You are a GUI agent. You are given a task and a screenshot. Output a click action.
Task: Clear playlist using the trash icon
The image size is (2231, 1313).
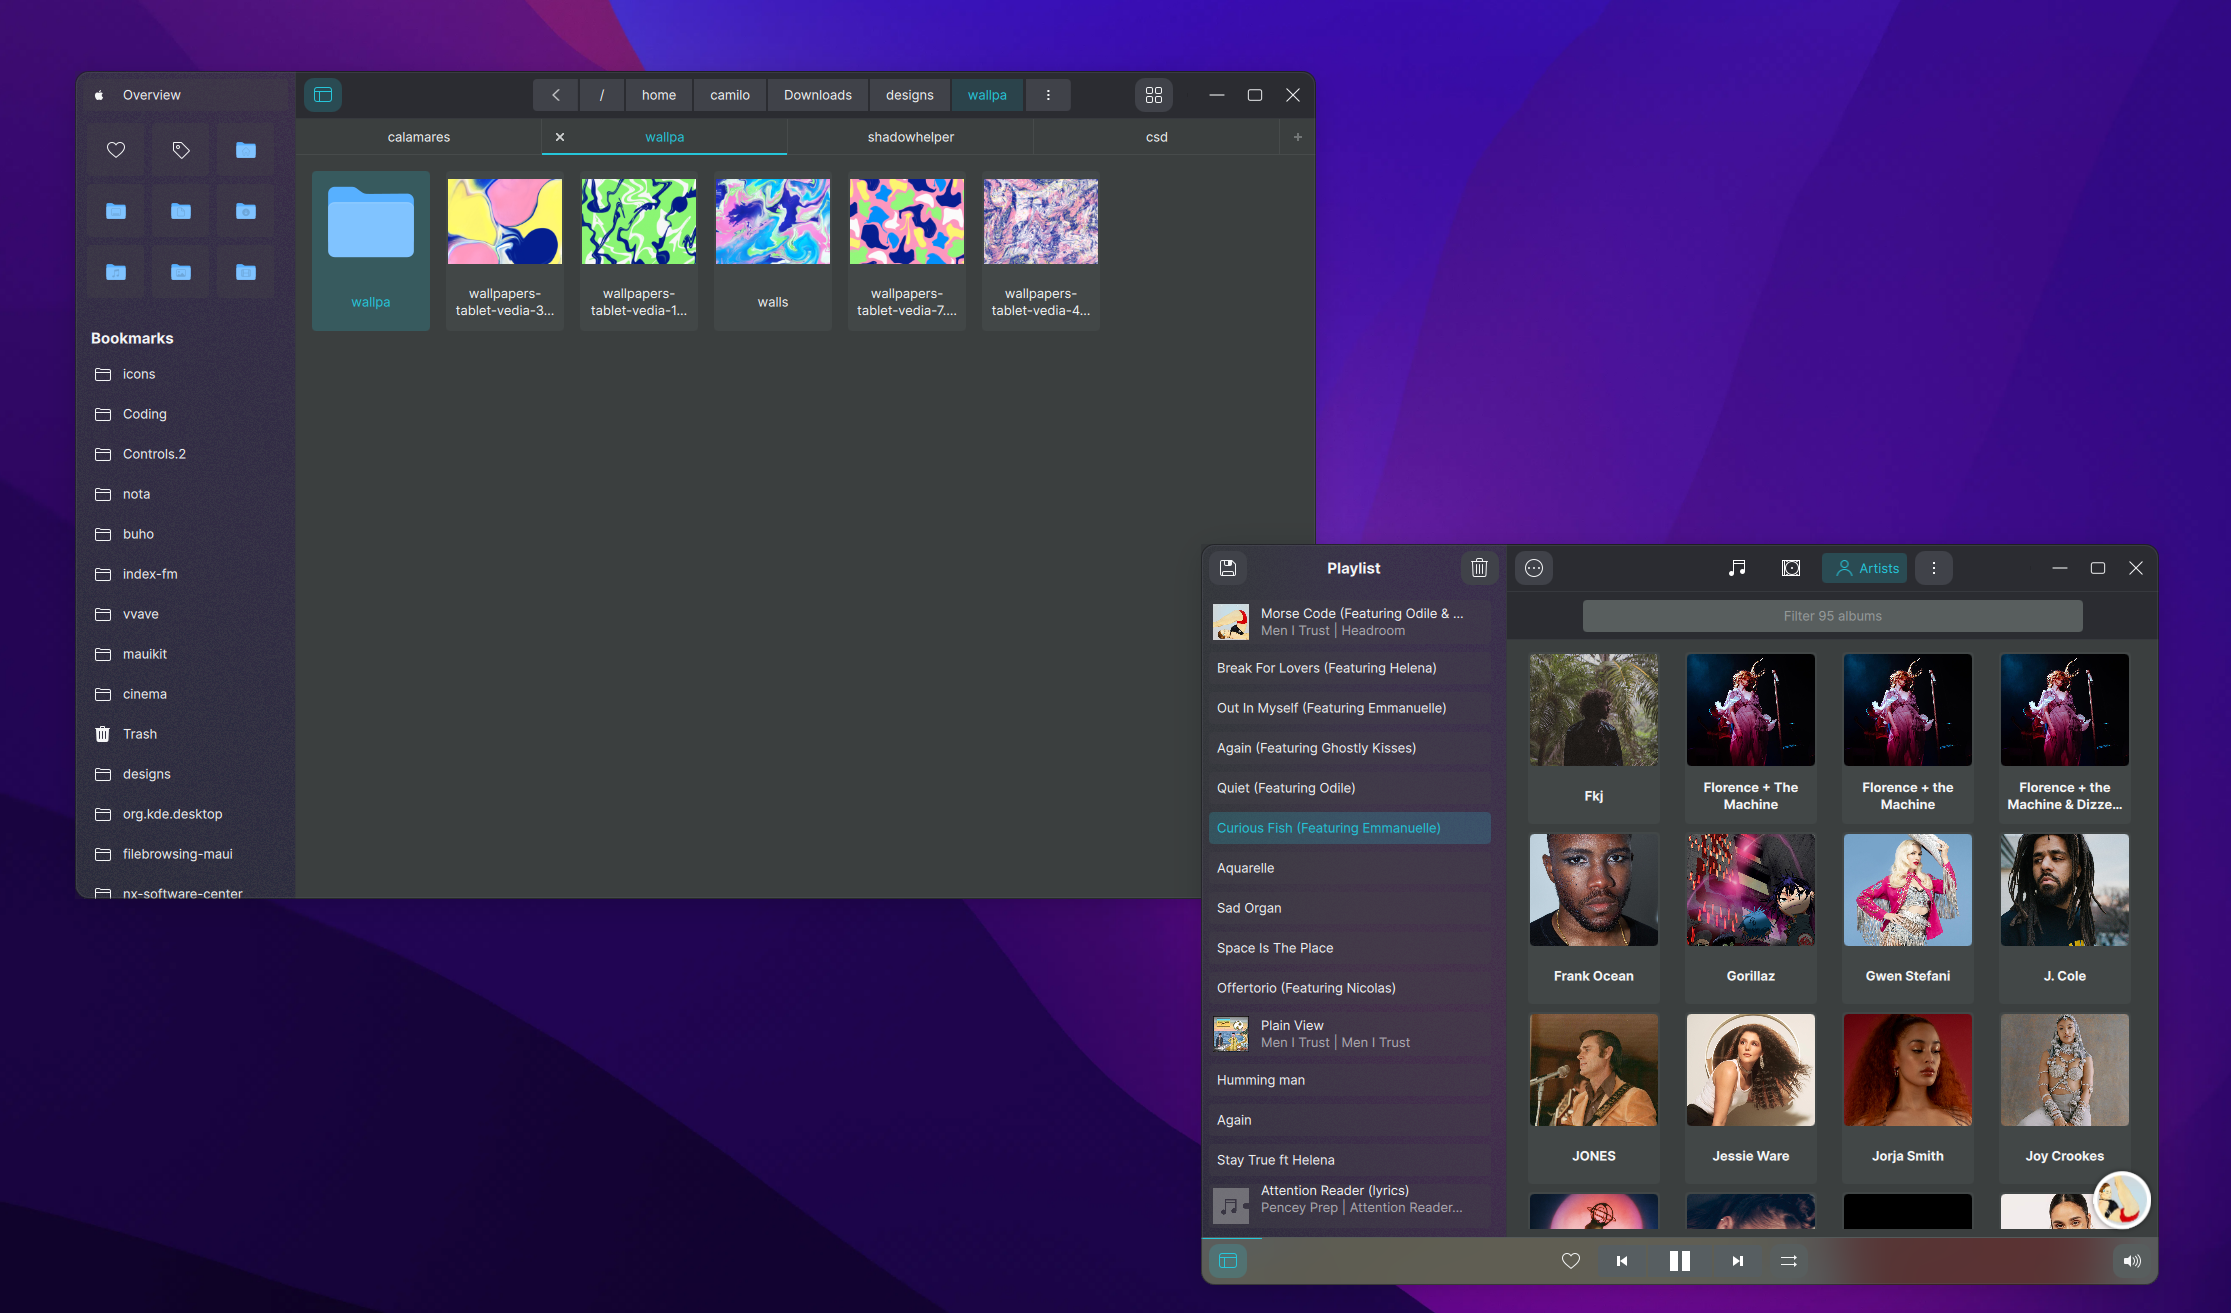(1479, 568)
